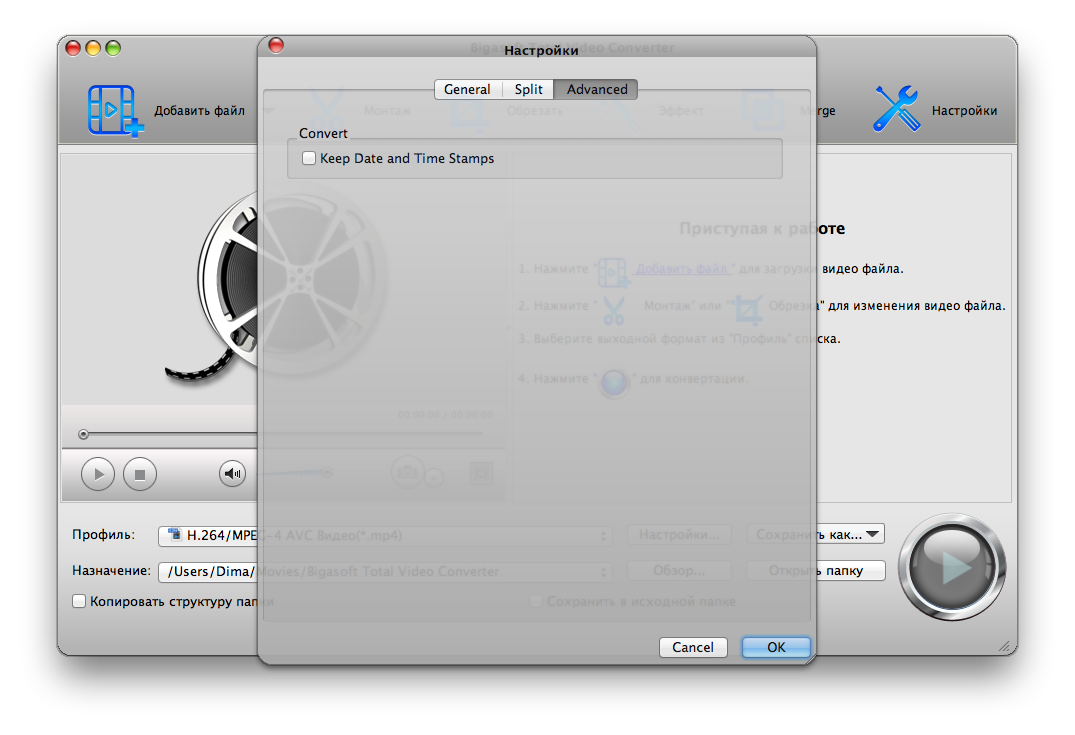Screen dimensions: 1075x735
Task: Click the Назначение path field
Action: pos(385,571)
